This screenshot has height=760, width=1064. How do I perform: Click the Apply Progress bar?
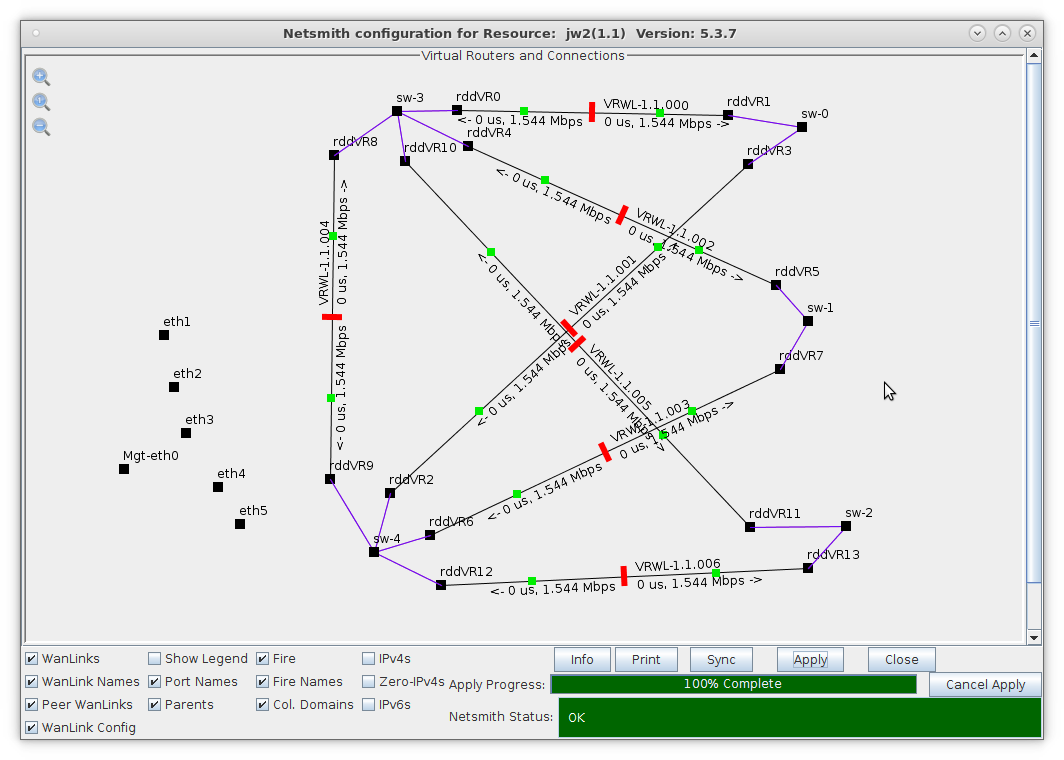click(733, 685)
